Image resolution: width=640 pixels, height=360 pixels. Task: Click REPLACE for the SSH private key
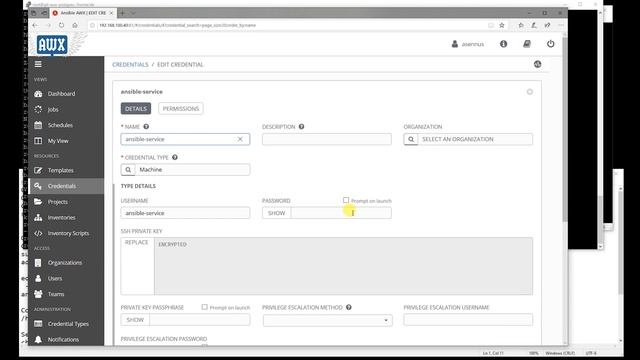tap(137, 242)
